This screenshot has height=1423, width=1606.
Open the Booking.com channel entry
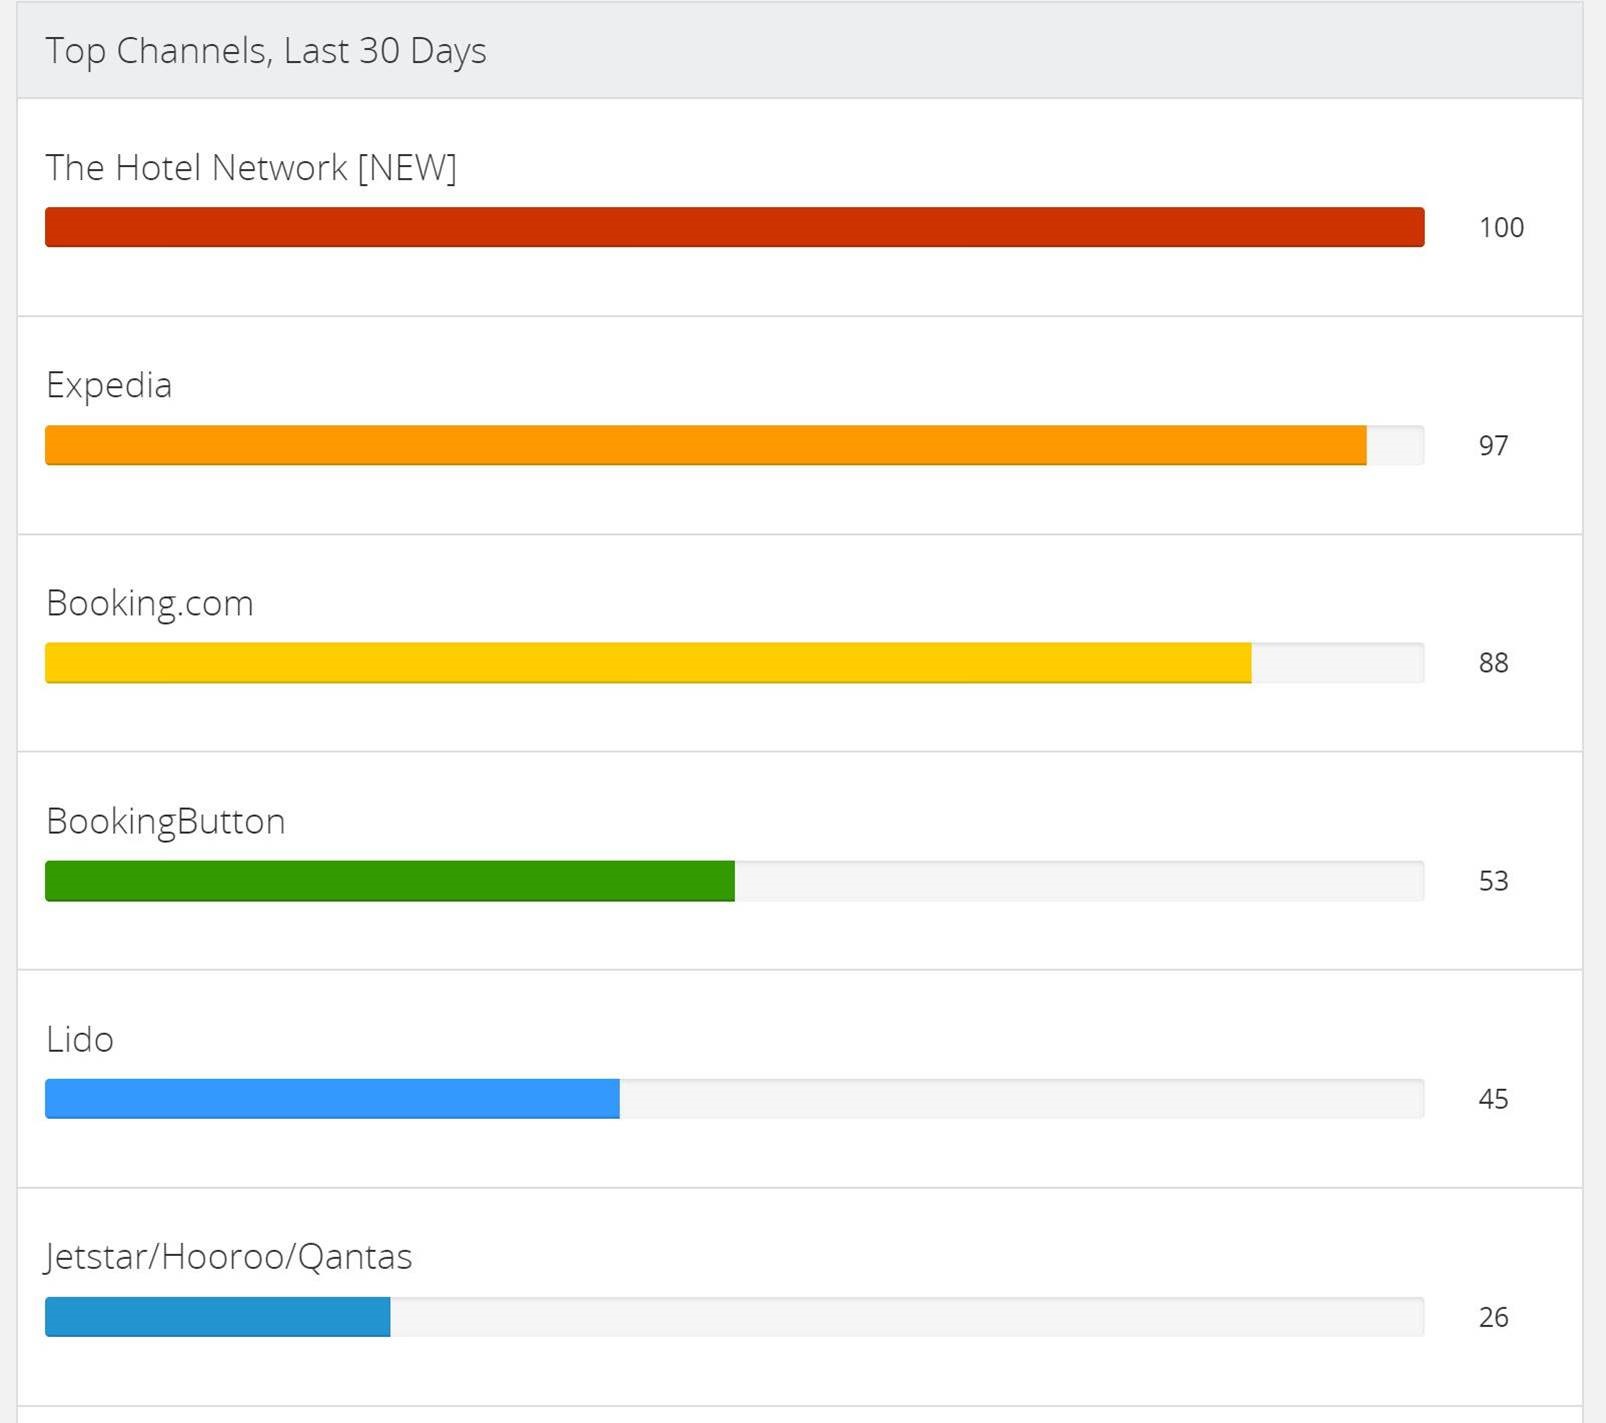149,602
